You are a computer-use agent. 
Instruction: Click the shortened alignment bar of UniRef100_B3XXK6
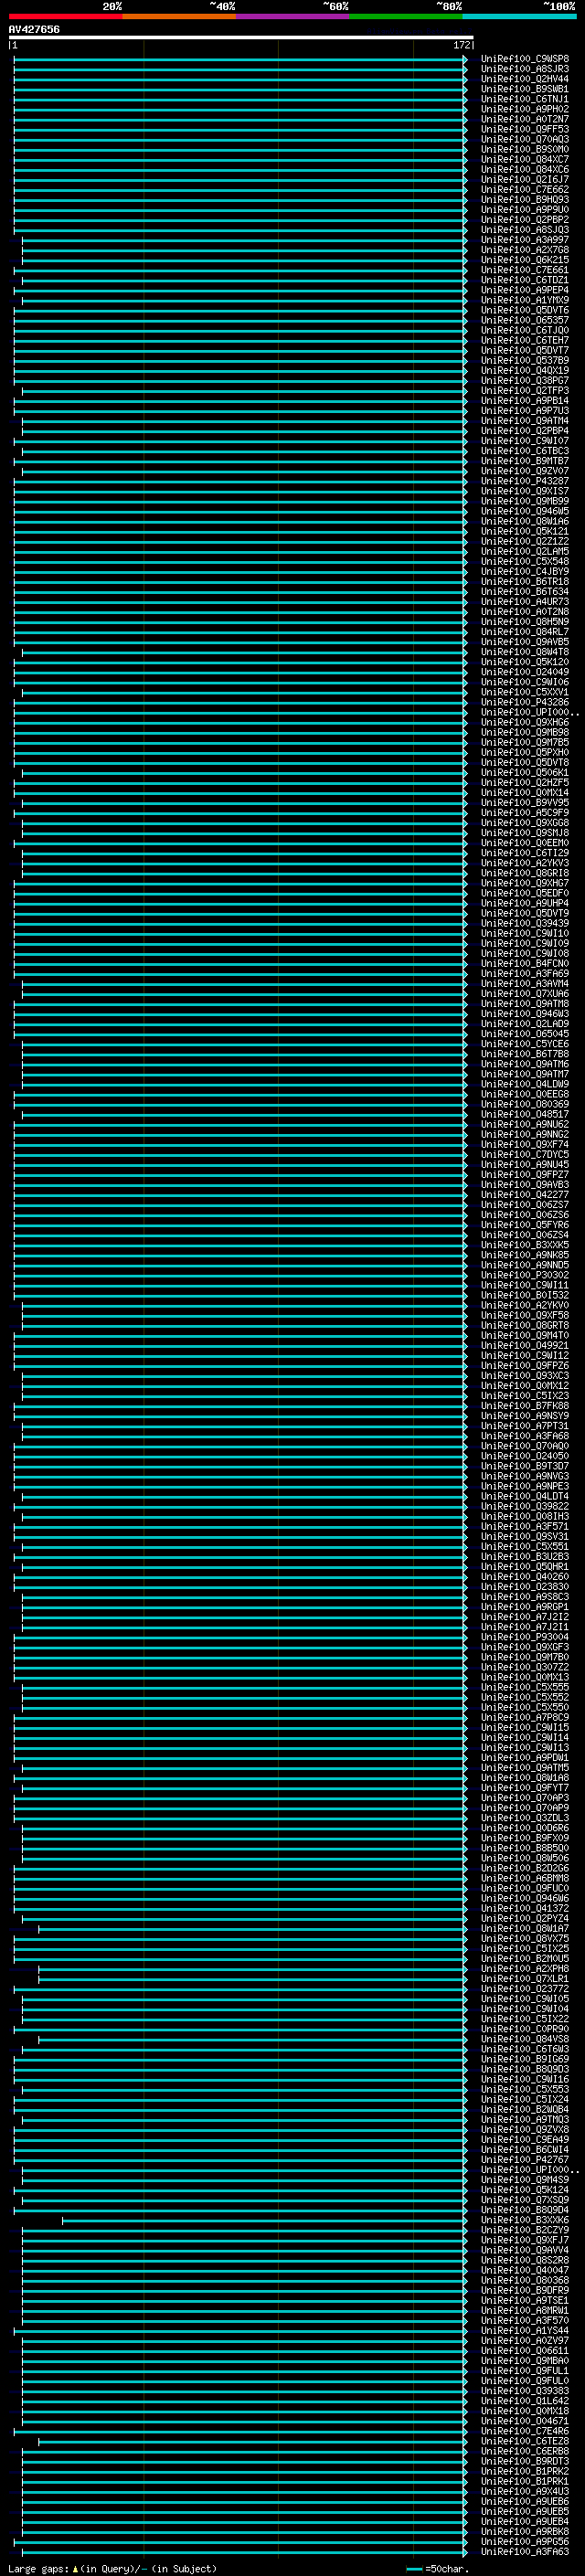tap(265, 2220)
